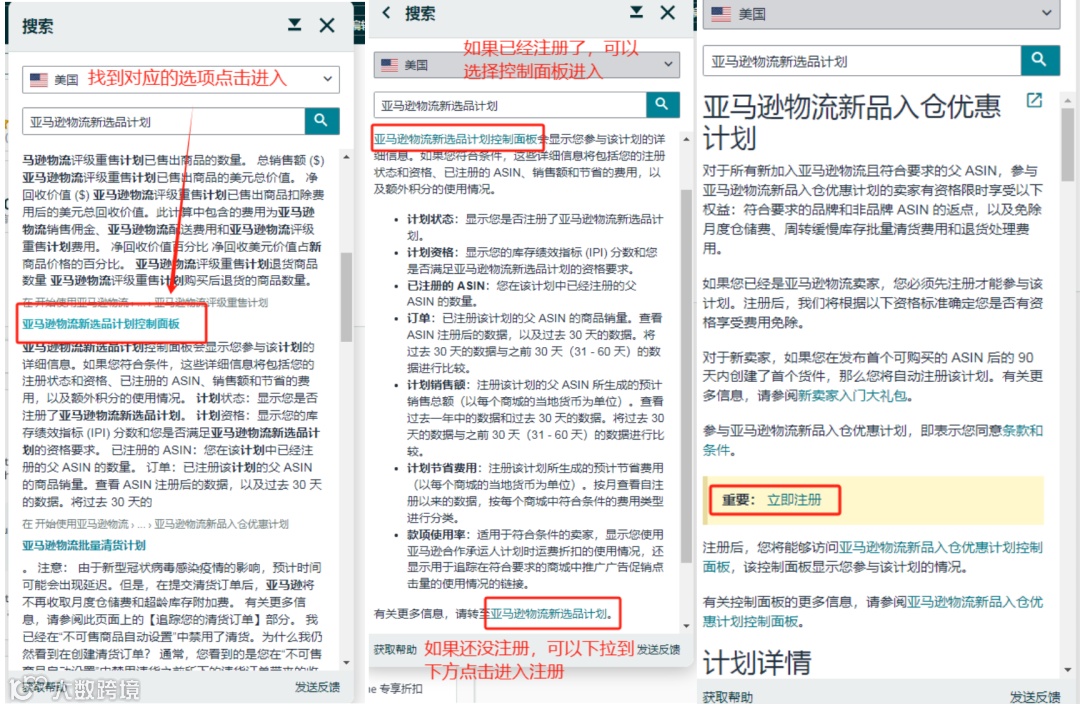Click 发送反馈 in middle panel footer
1080x709 pixels.
pyautogui.click(x=658, y=649)
